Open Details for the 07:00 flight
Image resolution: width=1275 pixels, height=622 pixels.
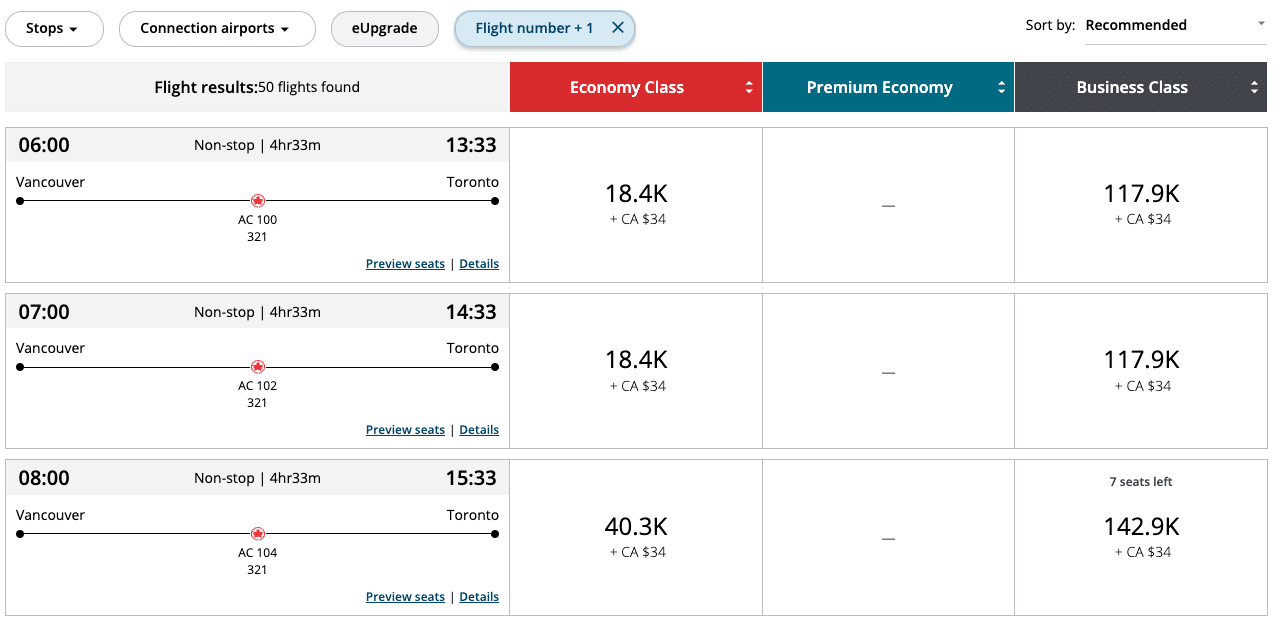point(479,430)
